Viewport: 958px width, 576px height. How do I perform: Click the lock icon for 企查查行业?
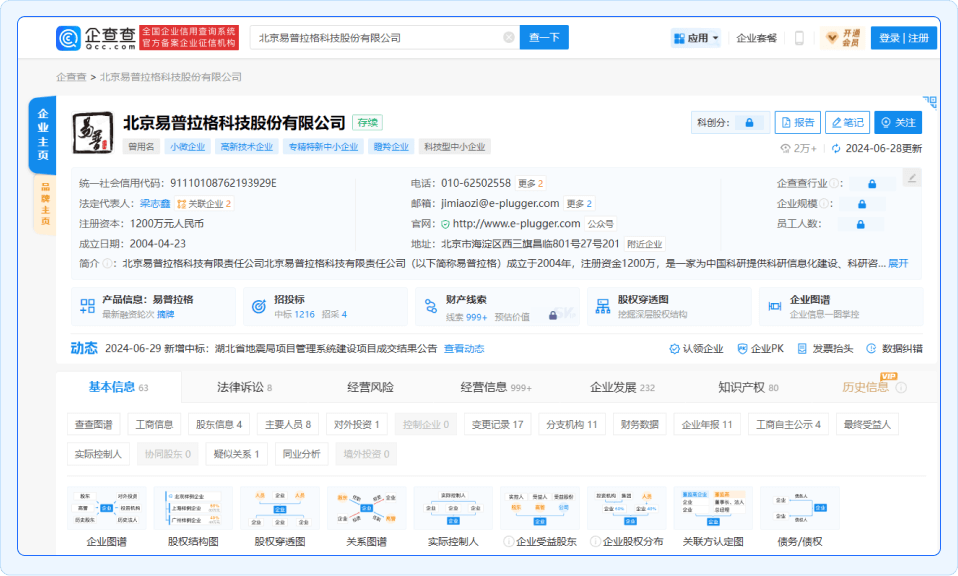tap(872, 183)
